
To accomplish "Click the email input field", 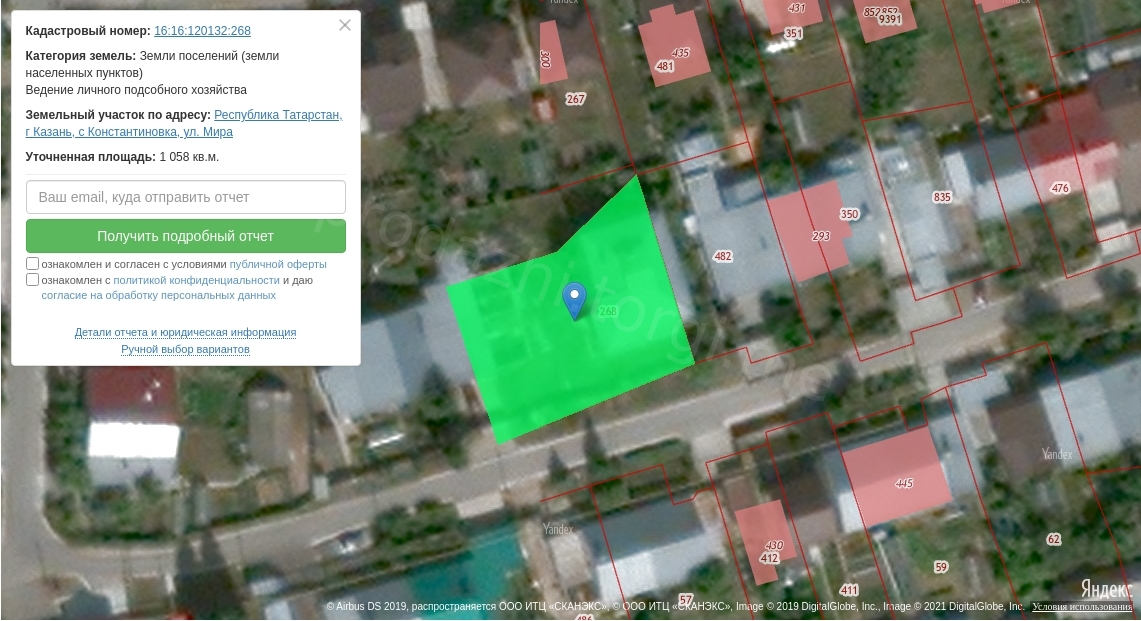I will coord(186,197).
